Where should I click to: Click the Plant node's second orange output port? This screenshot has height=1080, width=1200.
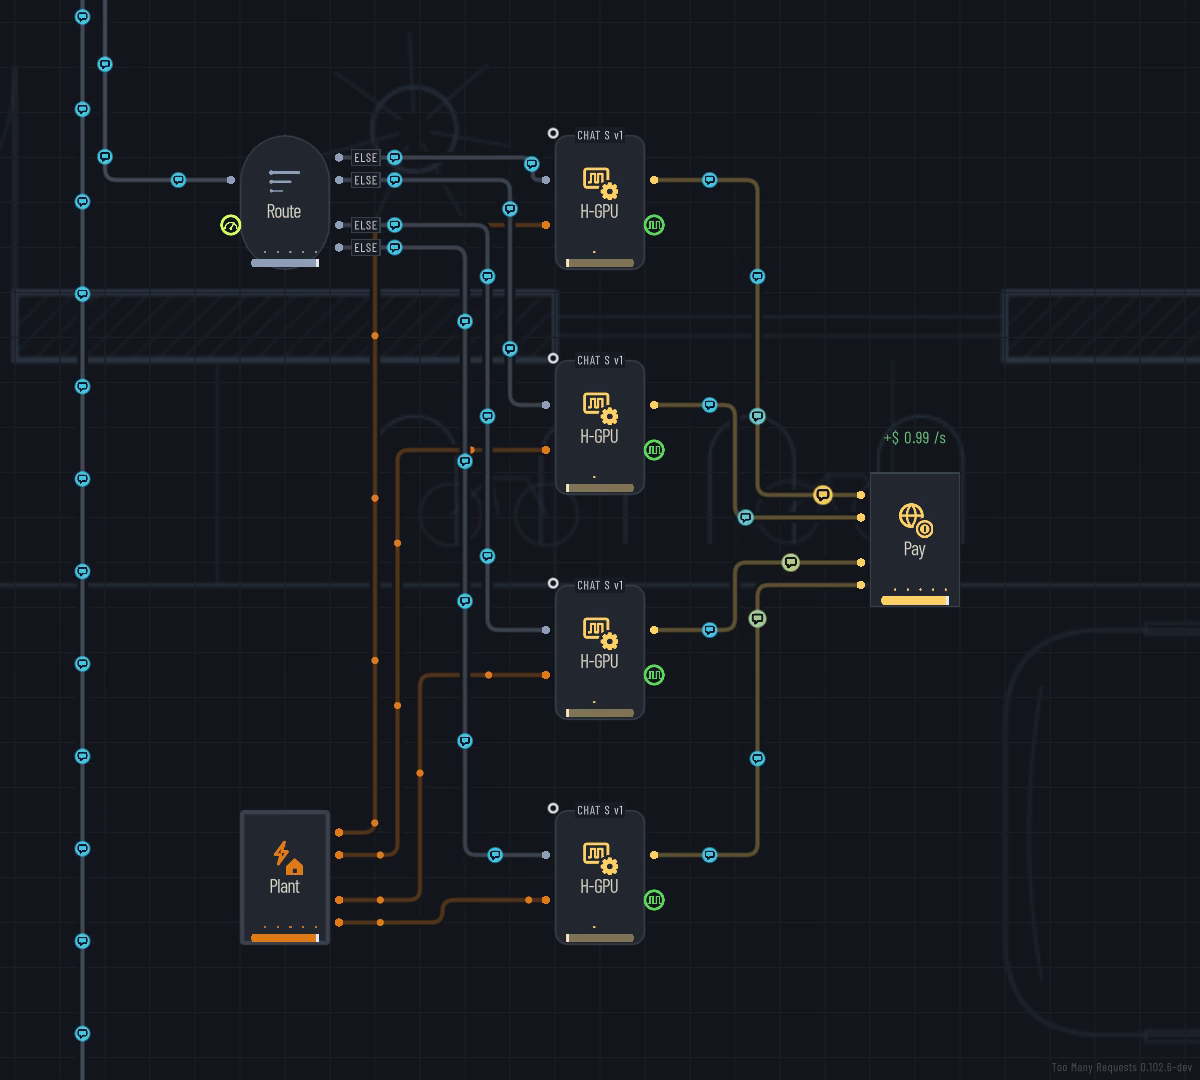point(339,855)
